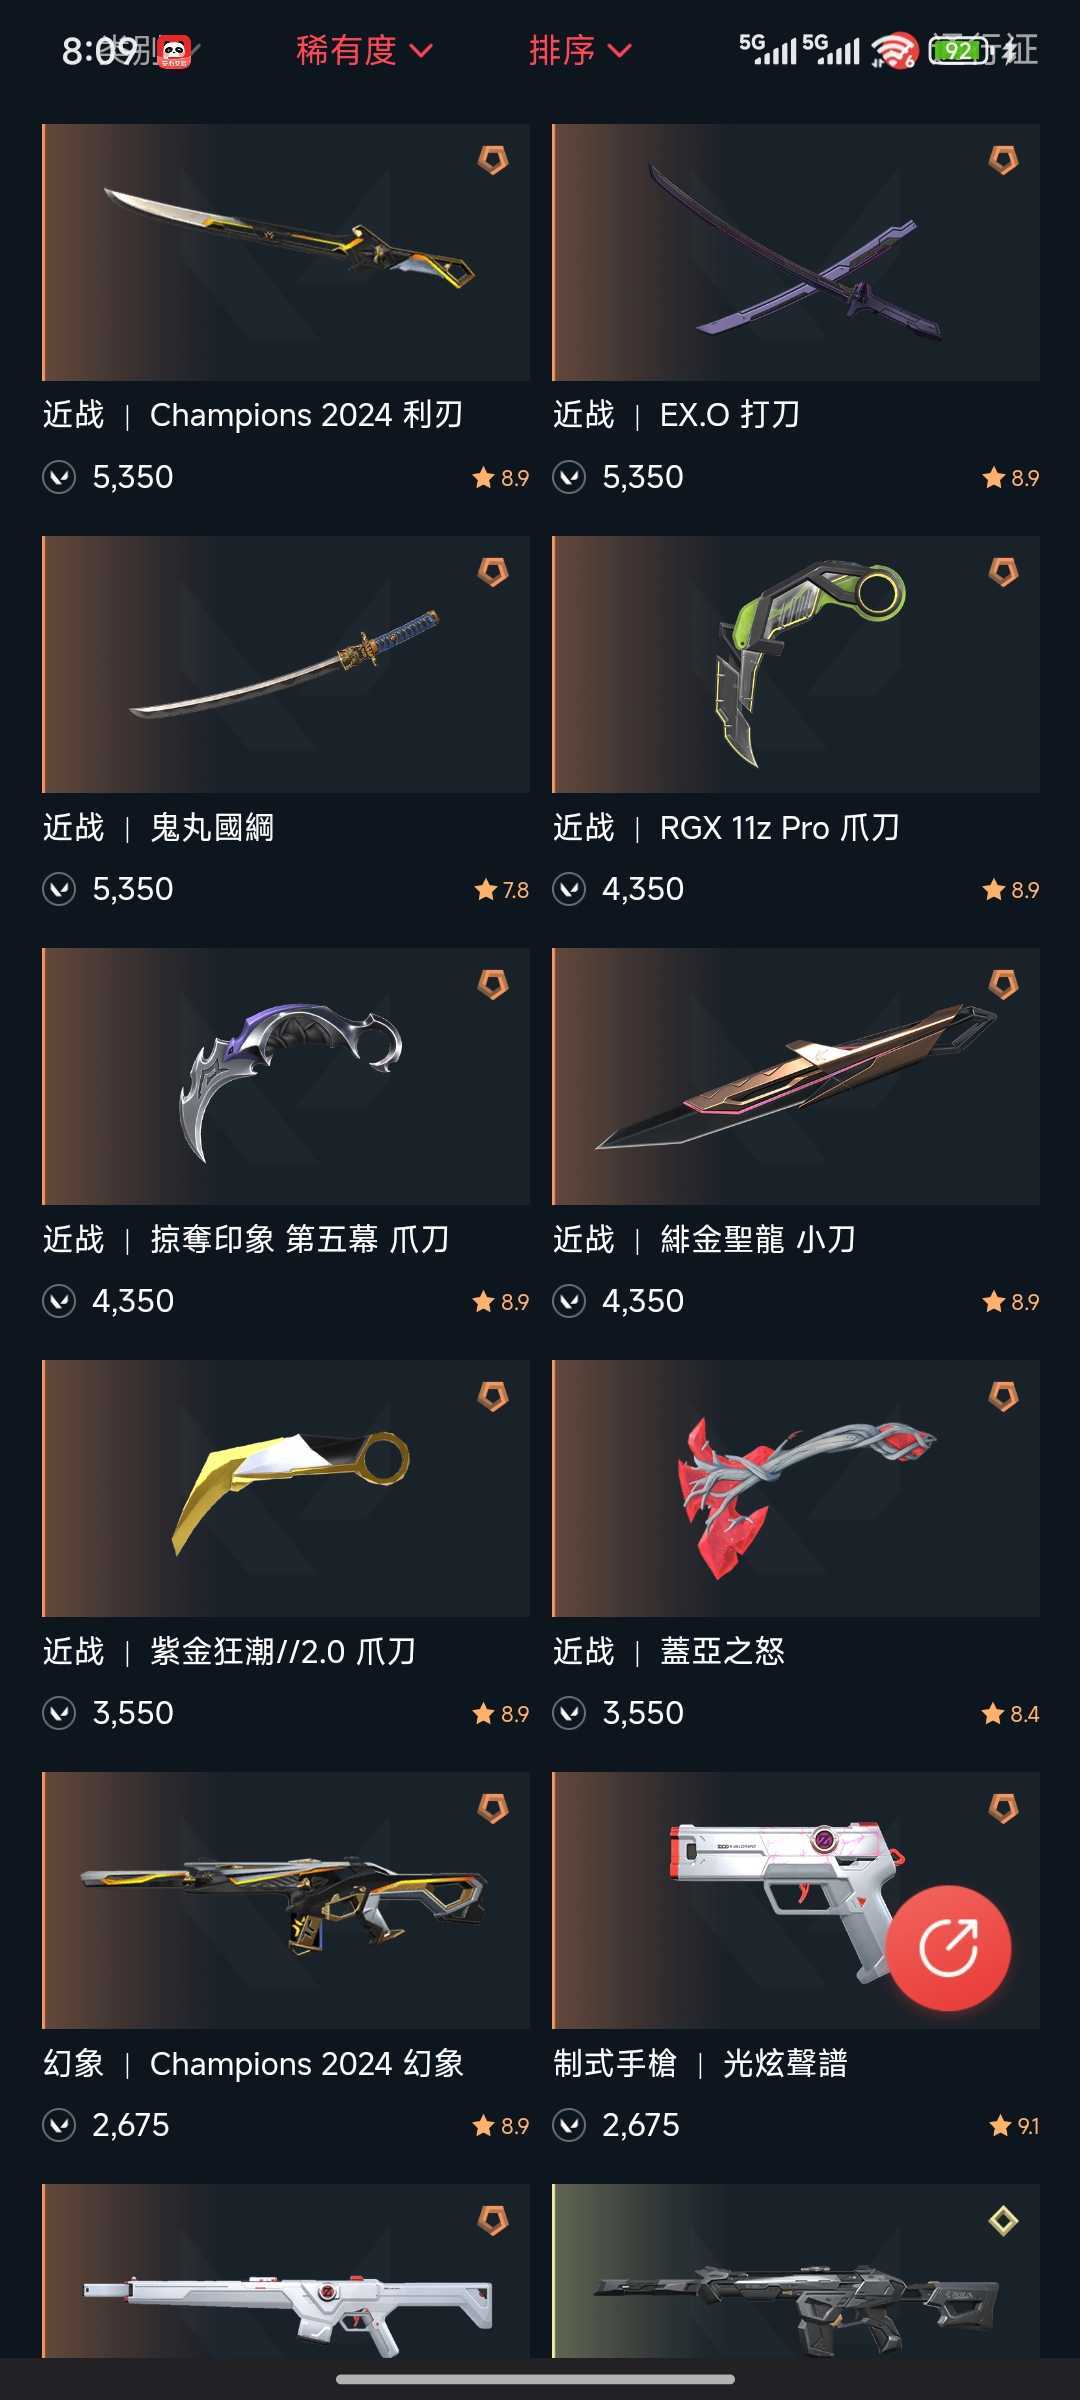The image size is (1080, 2400).
Task: Tap the bottom home gesture bar
Action: click(536, 2379)
